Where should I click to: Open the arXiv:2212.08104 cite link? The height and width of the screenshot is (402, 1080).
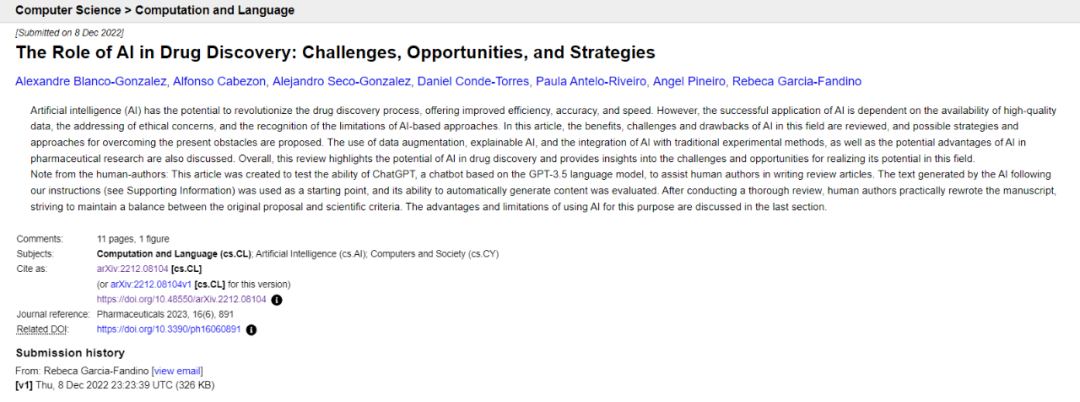pyautogui.click(x=132, y=268)
